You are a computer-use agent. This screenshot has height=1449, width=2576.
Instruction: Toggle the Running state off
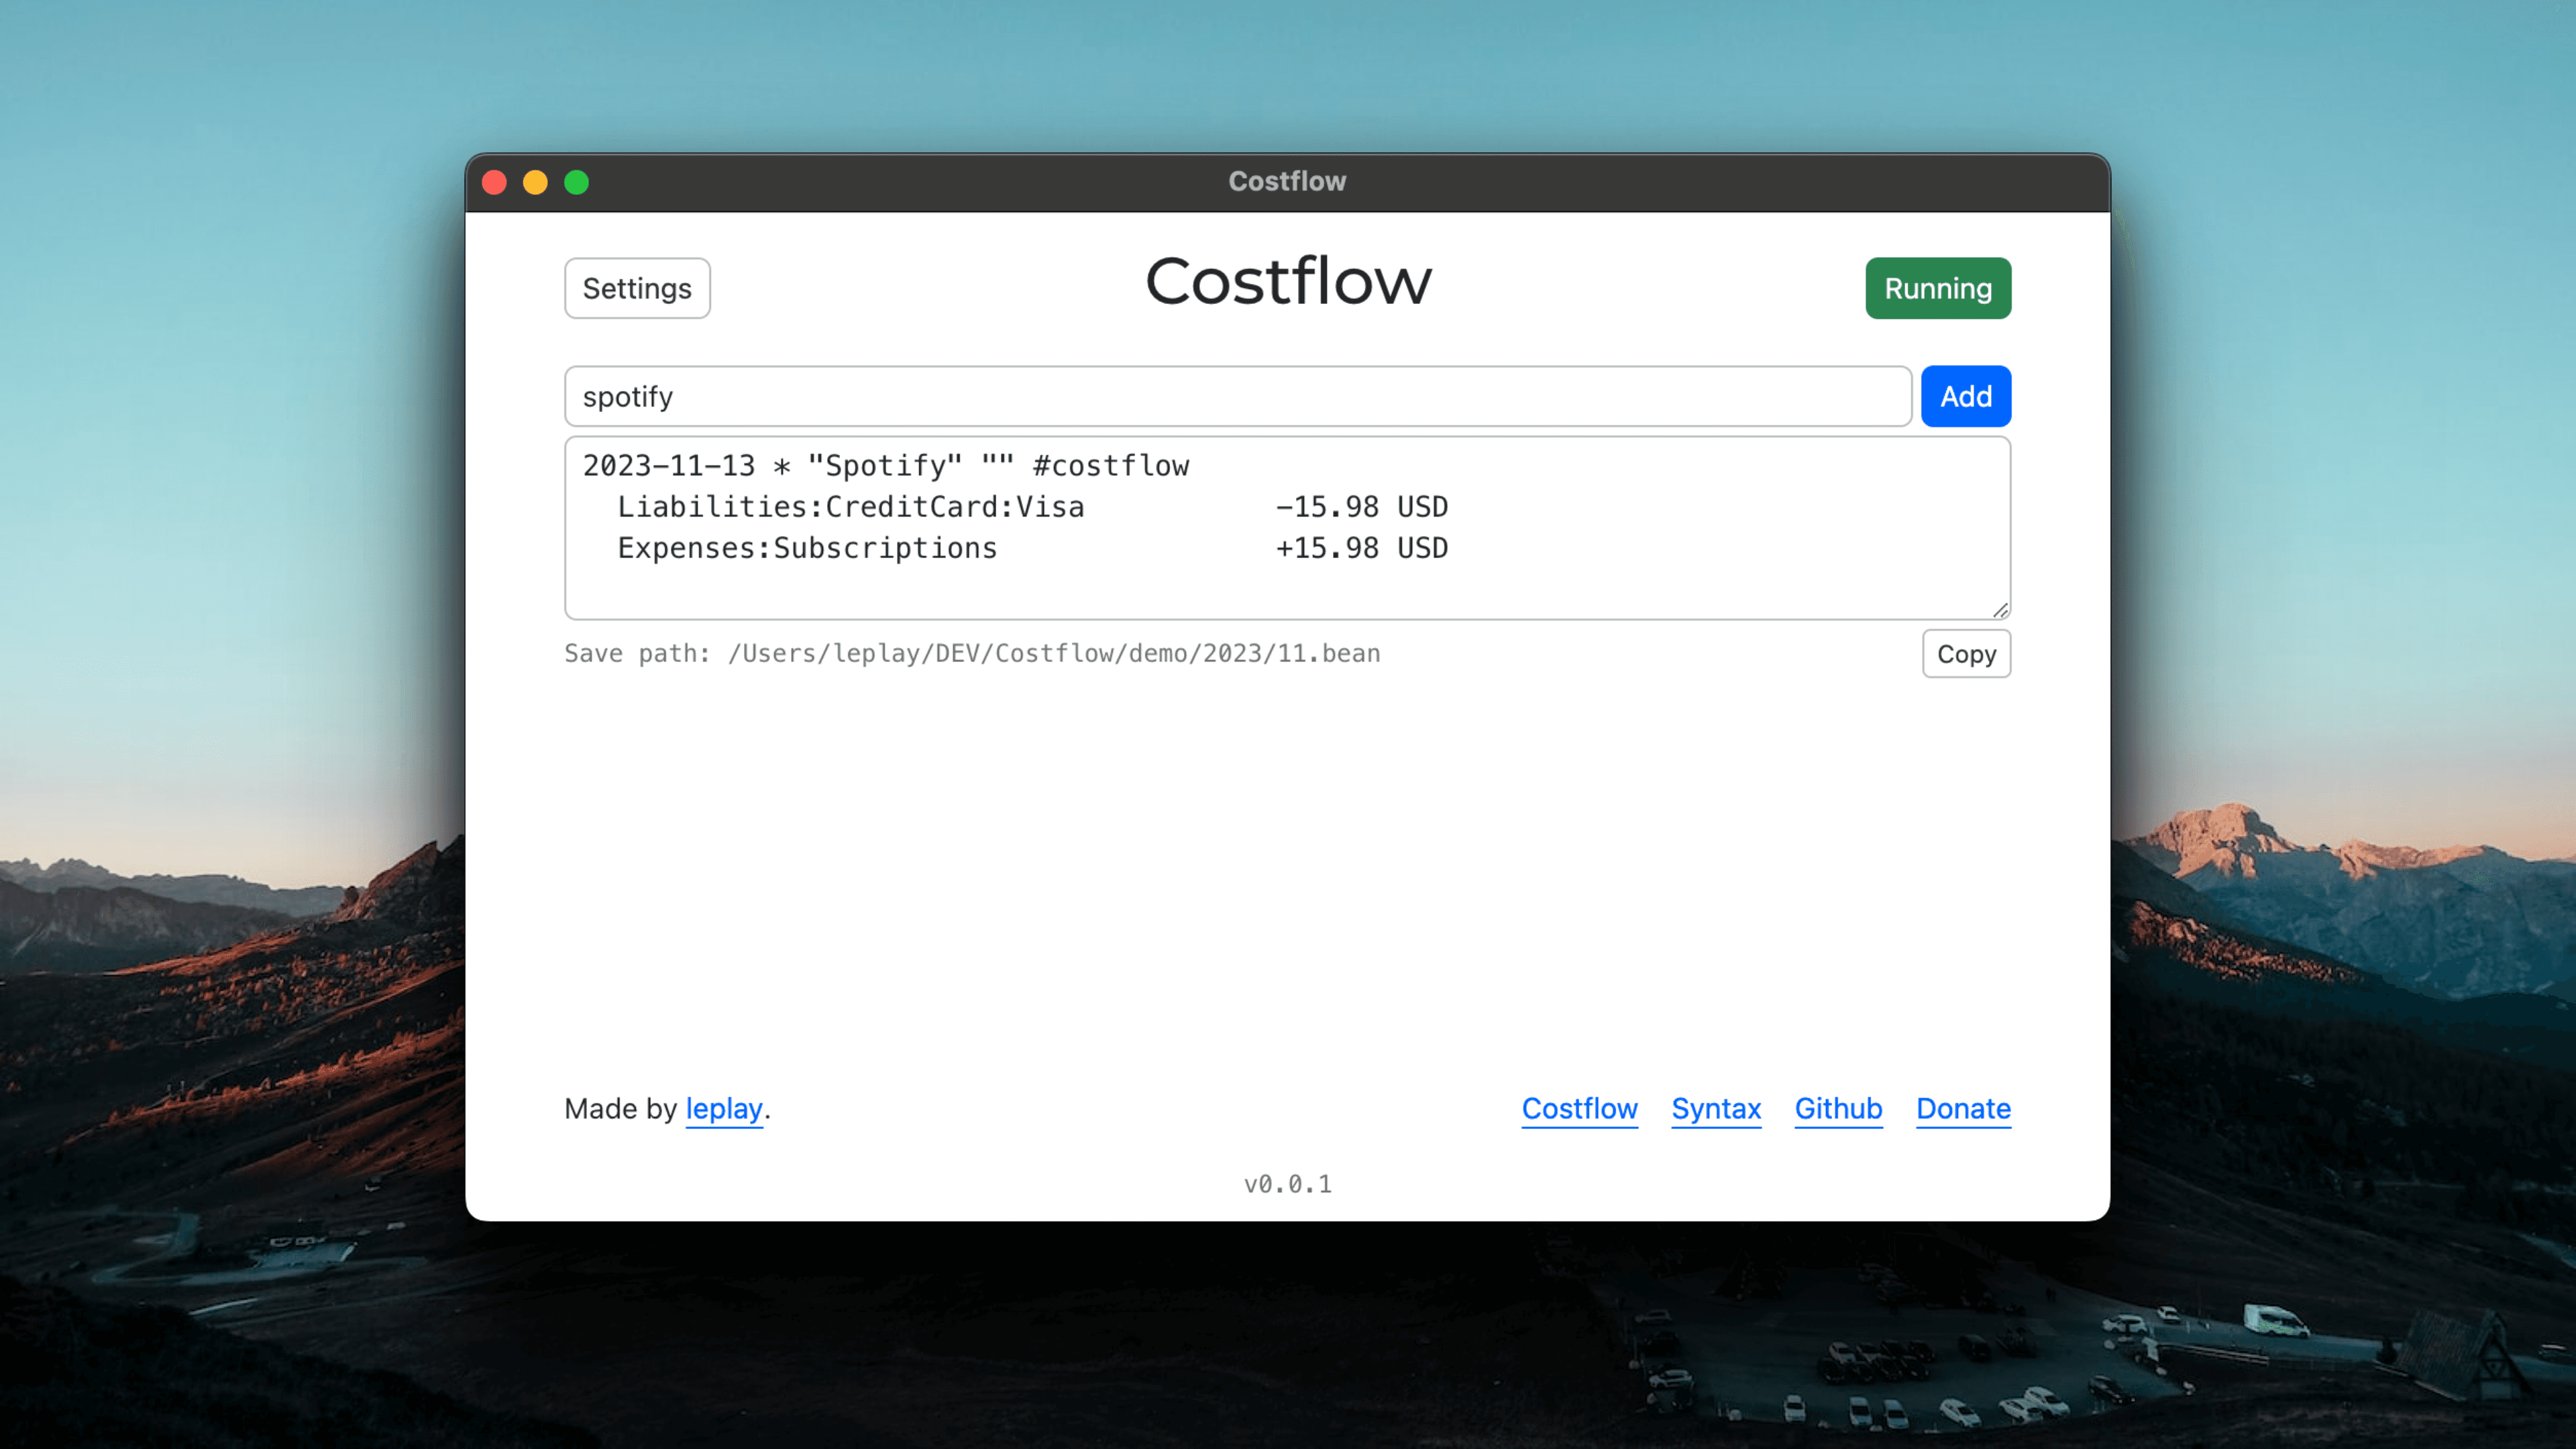point(1937,286)
